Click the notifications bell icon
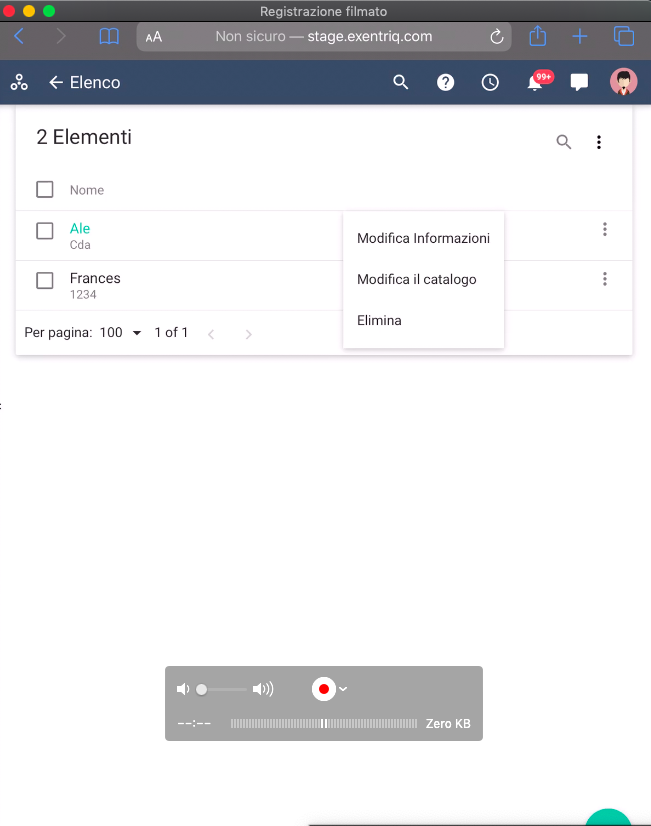This screenshot has width=651, height=826. (535, 83)
